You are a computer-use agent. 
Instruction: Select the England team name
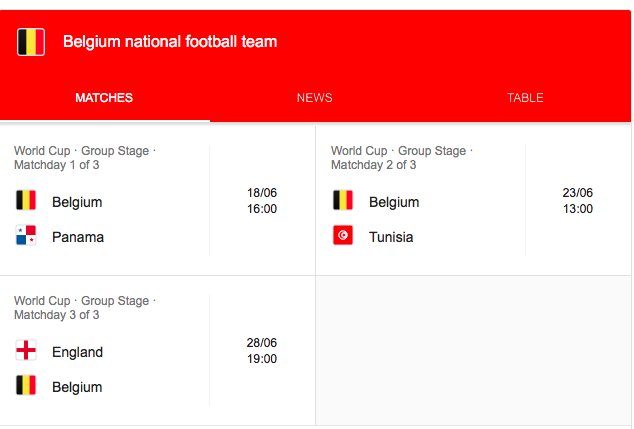78,352
